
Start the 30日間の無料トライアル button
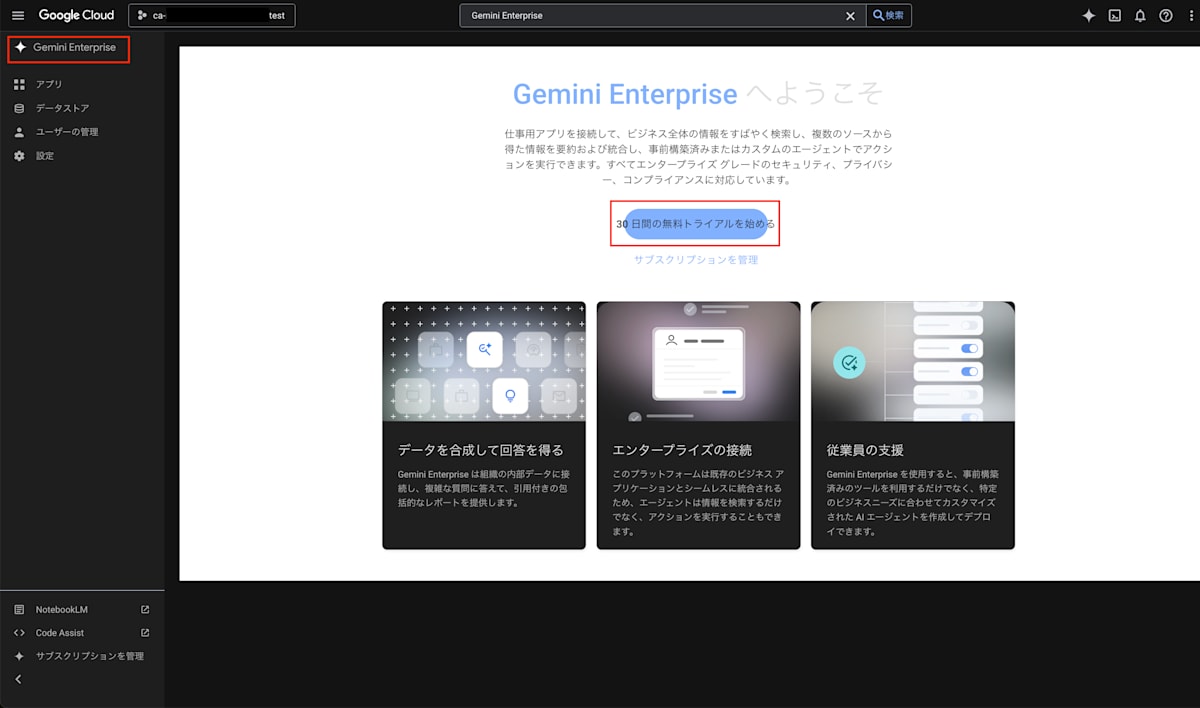pyautogui.click(x=695, y=224)
